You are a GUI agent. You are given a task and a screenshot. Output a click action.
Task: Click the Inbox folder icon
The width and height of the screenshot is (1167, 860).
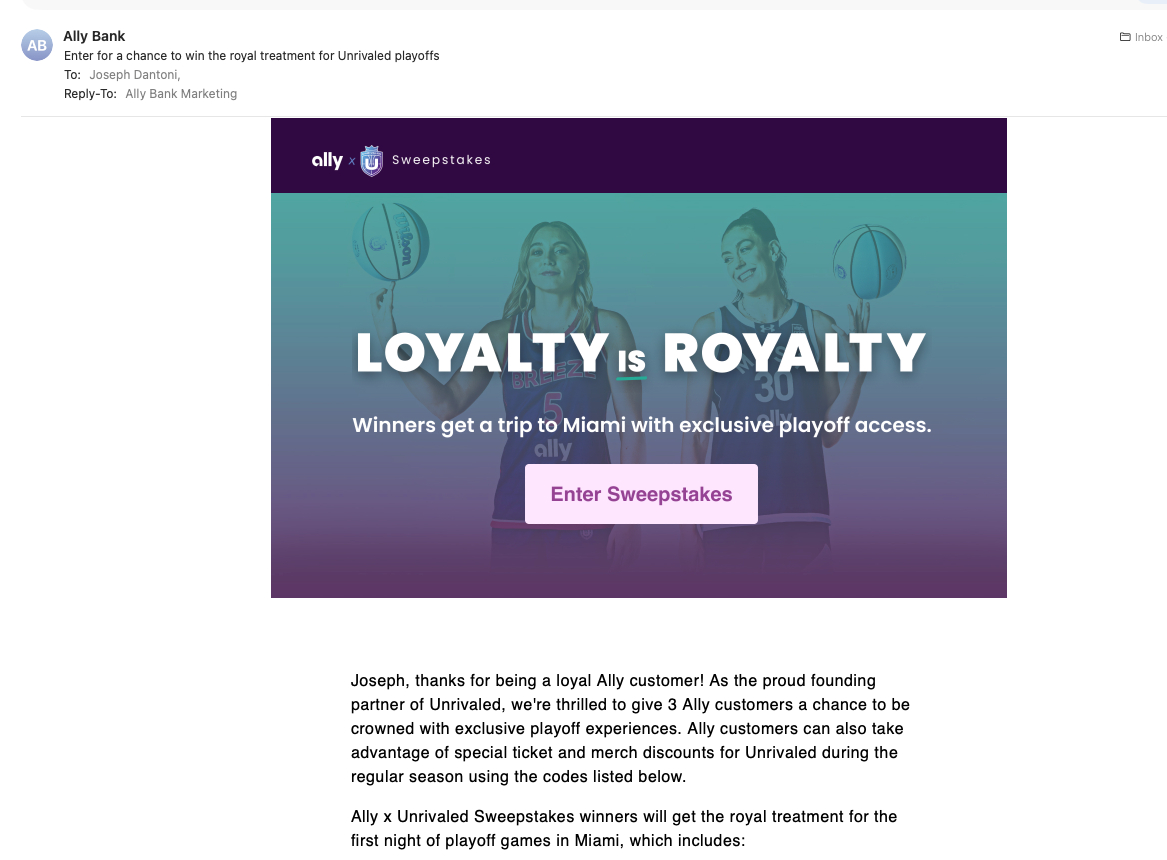pyautogui.click(x=1125, y=37)
